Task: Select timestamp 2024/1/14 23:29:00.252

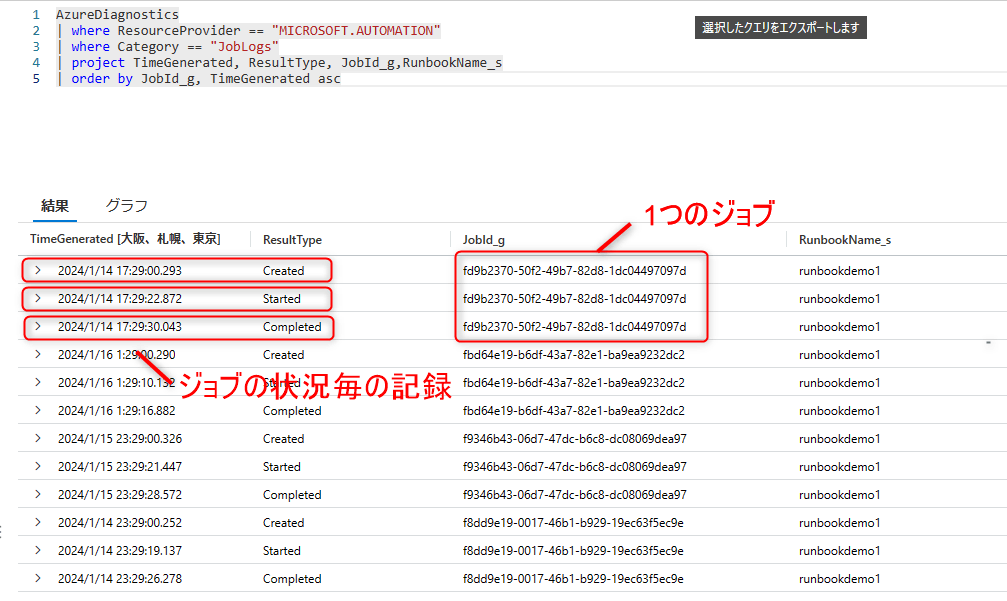Action: (x=120, y=523)
